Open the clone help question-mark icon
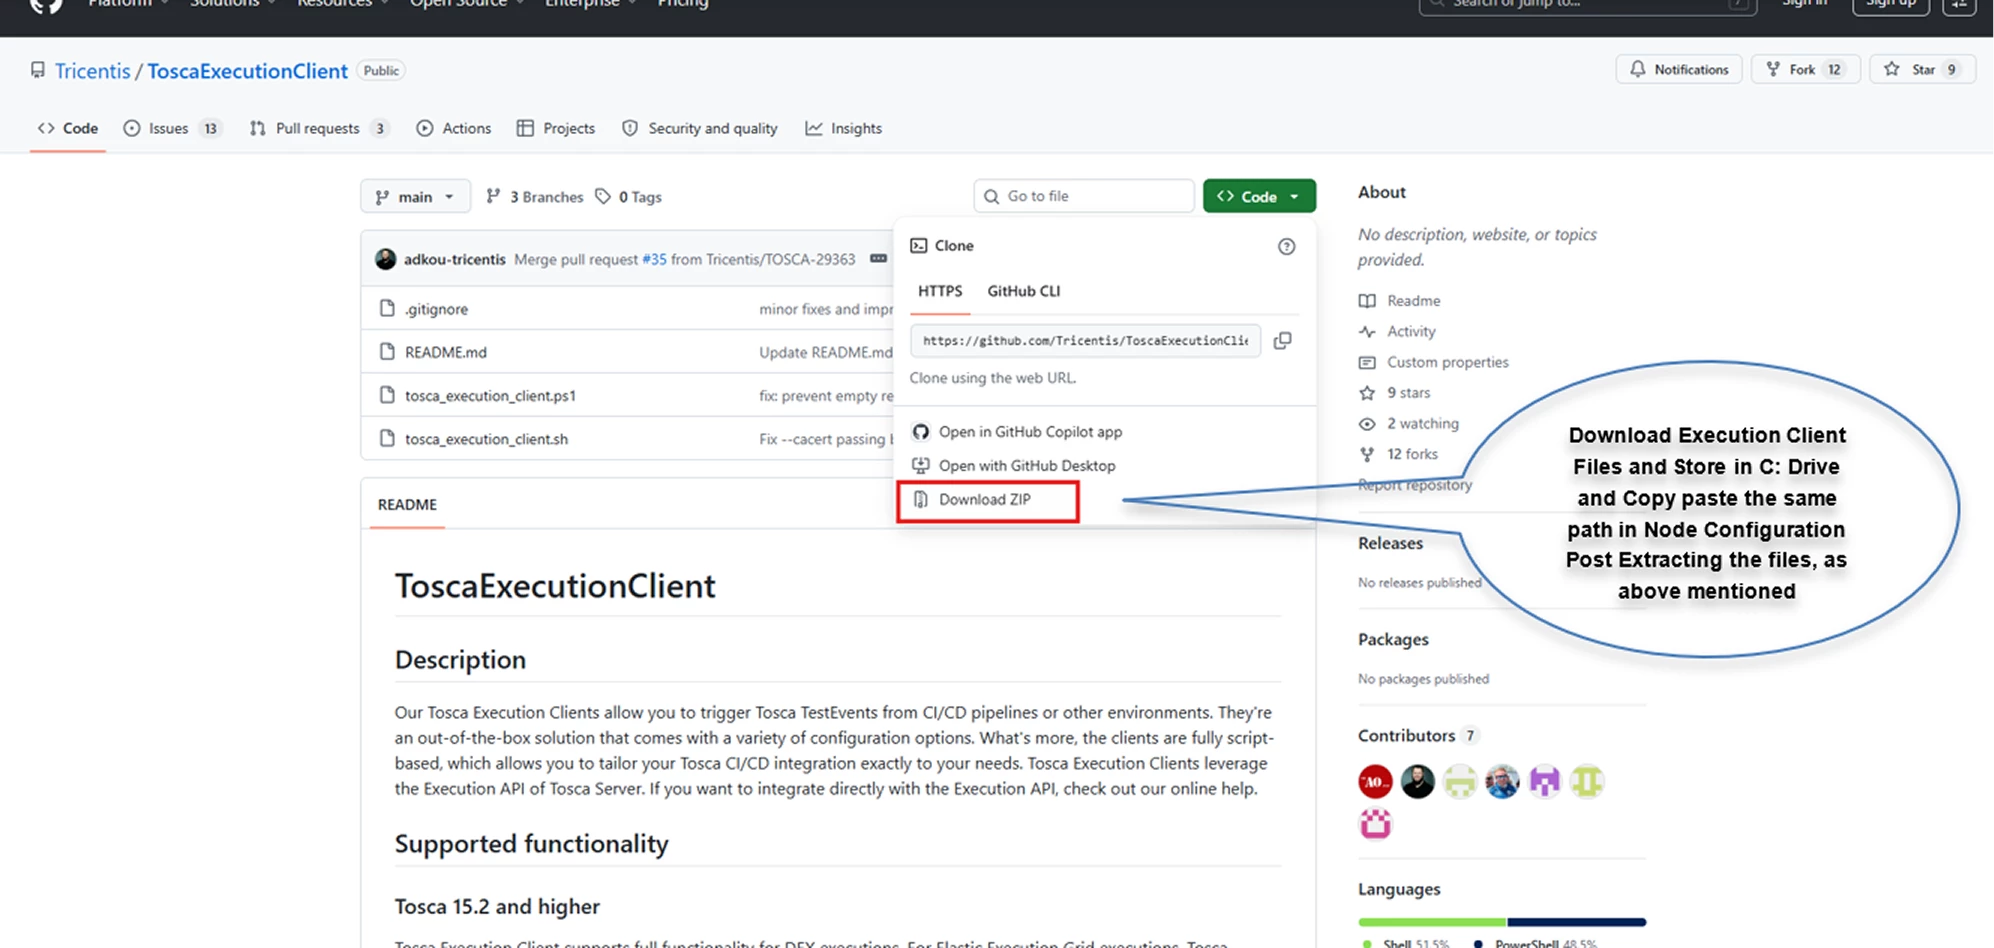1994x948 pixels. pos(1286,246)
